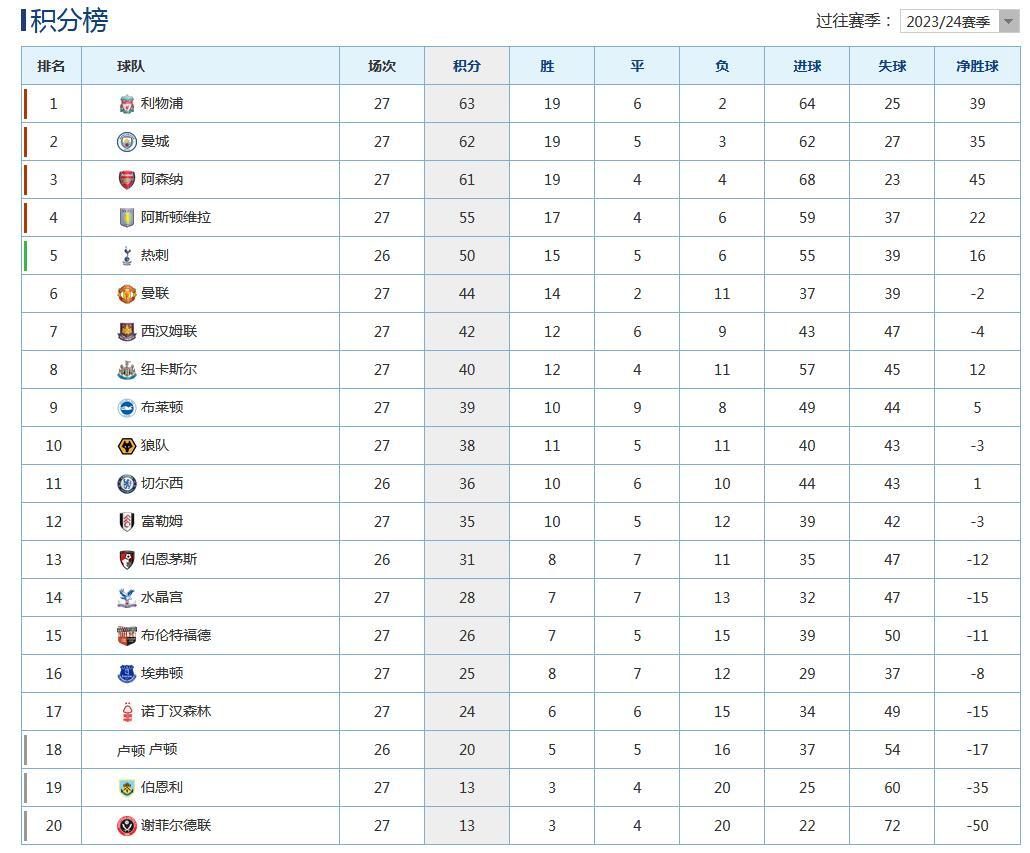Click the Manchester City (曼城) crest
Screen dimensions: 1030x853
pyautogui.click(x=127, y=142)
